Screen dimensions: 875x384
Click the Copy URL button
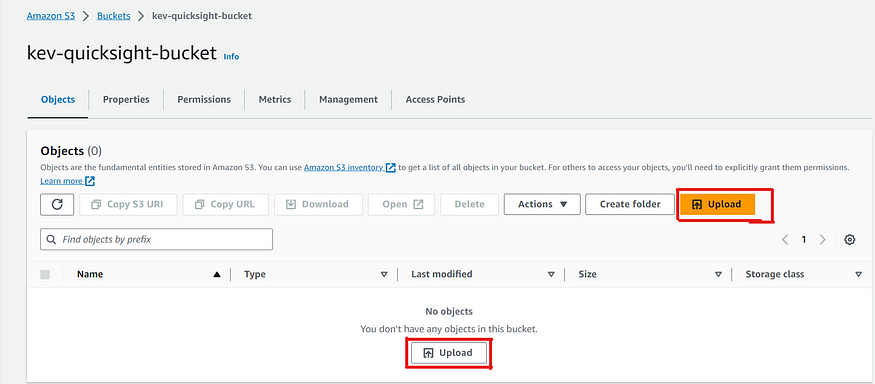click(x=225, y=204)
